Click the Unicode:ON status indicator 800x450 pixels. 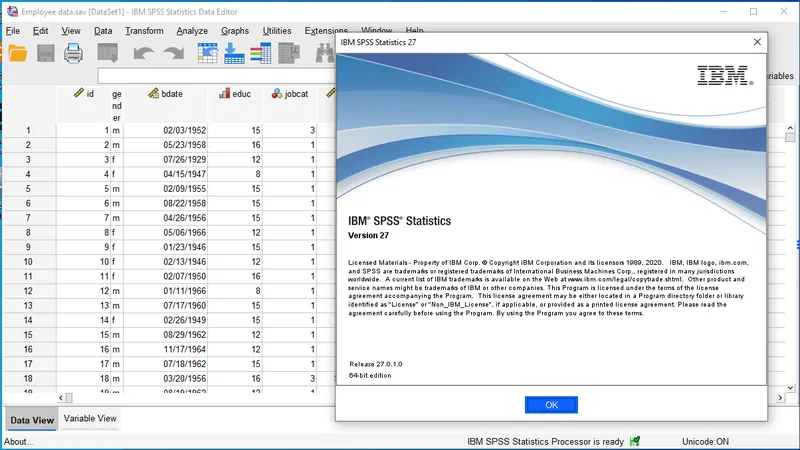click(705, 442)
